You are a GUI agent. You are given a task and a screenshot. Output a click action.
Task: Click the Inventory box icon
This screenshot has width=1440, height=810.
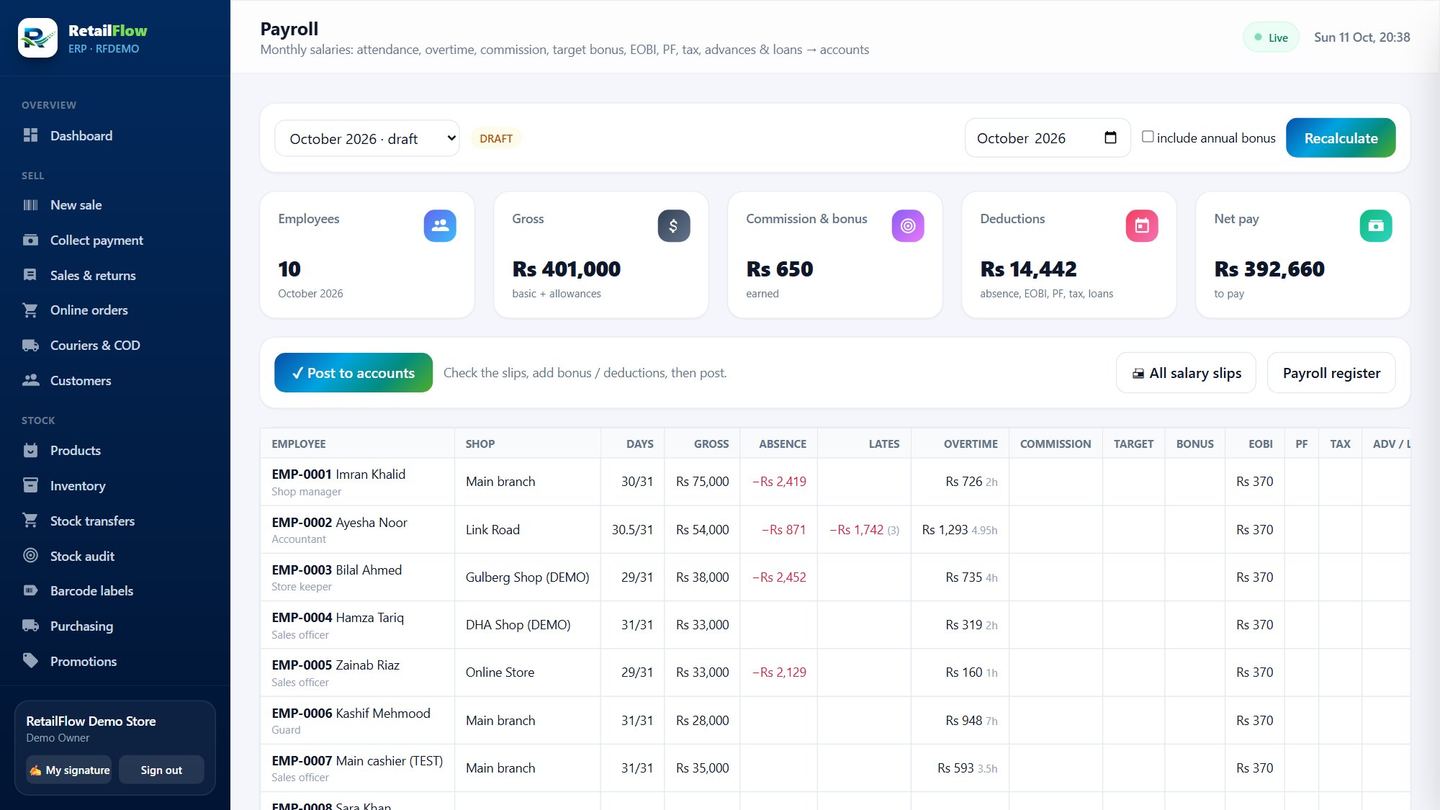tap(31, 486)
